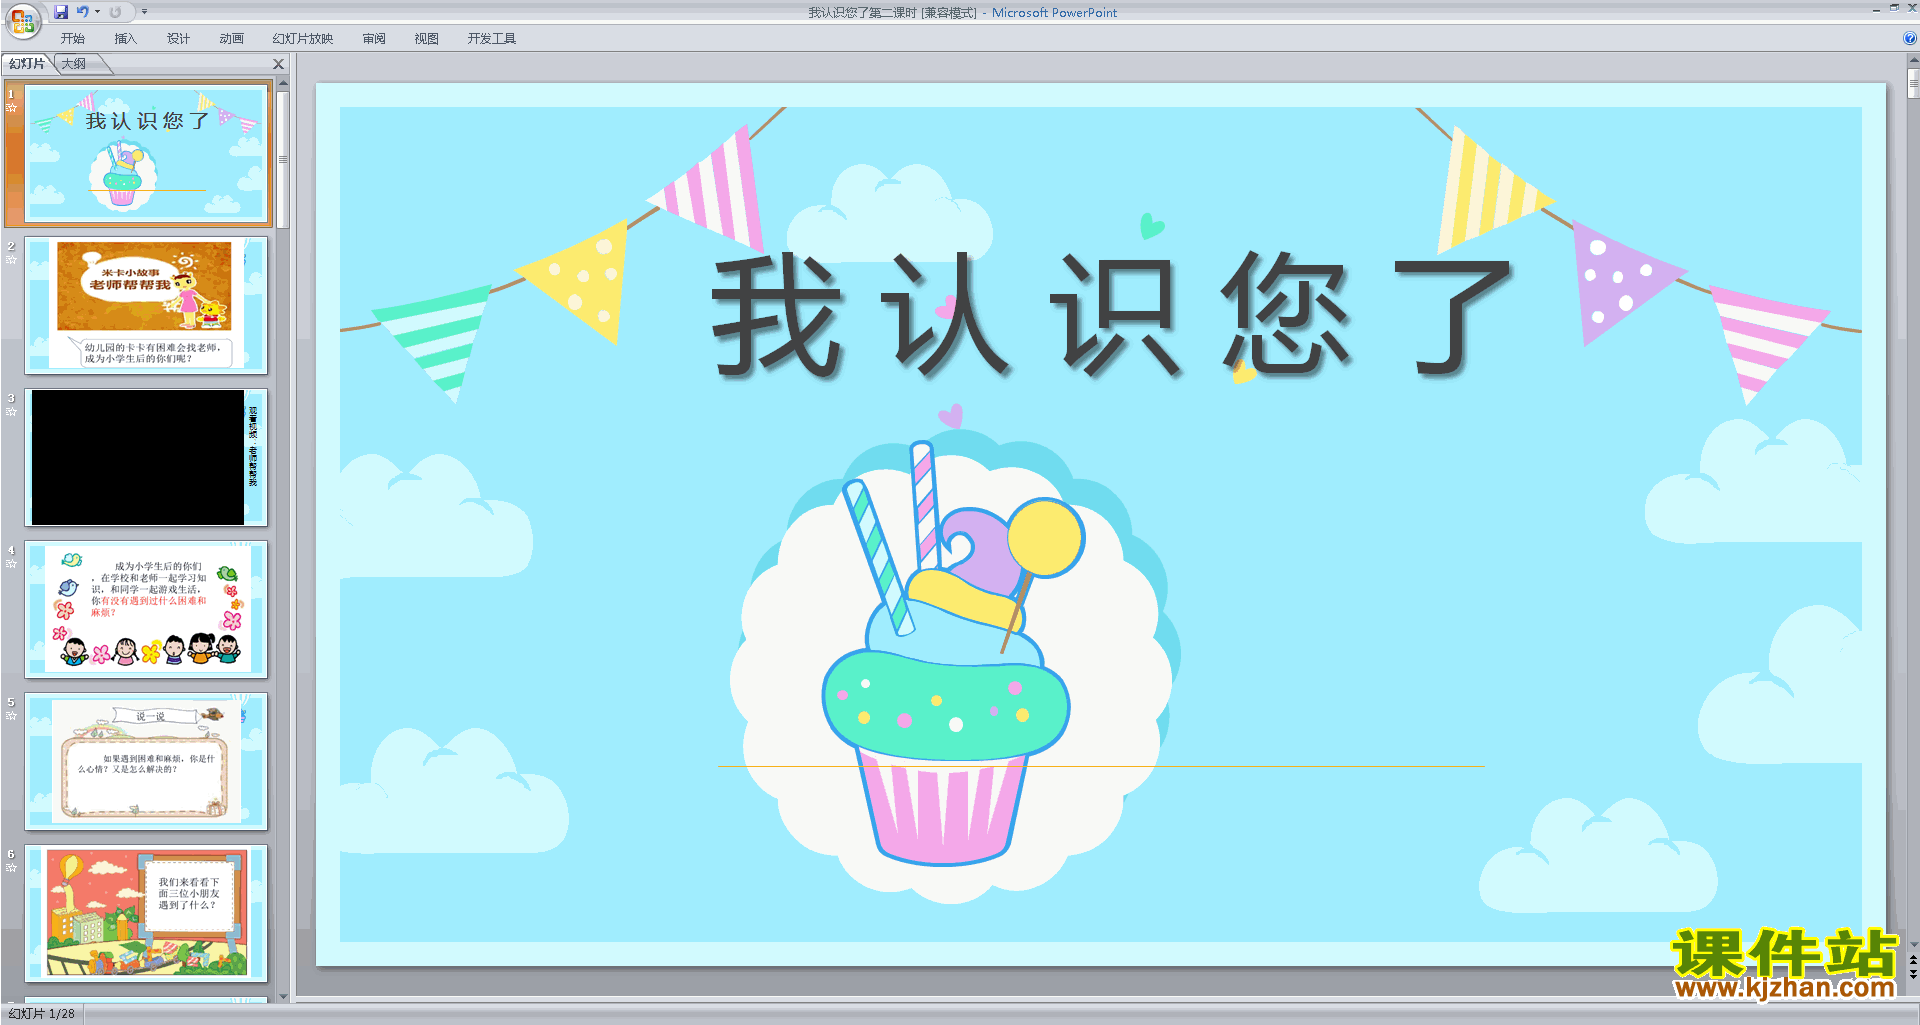Save the presentation via quick access
Screen dimensions: 1920x1025
click(61, 12)
